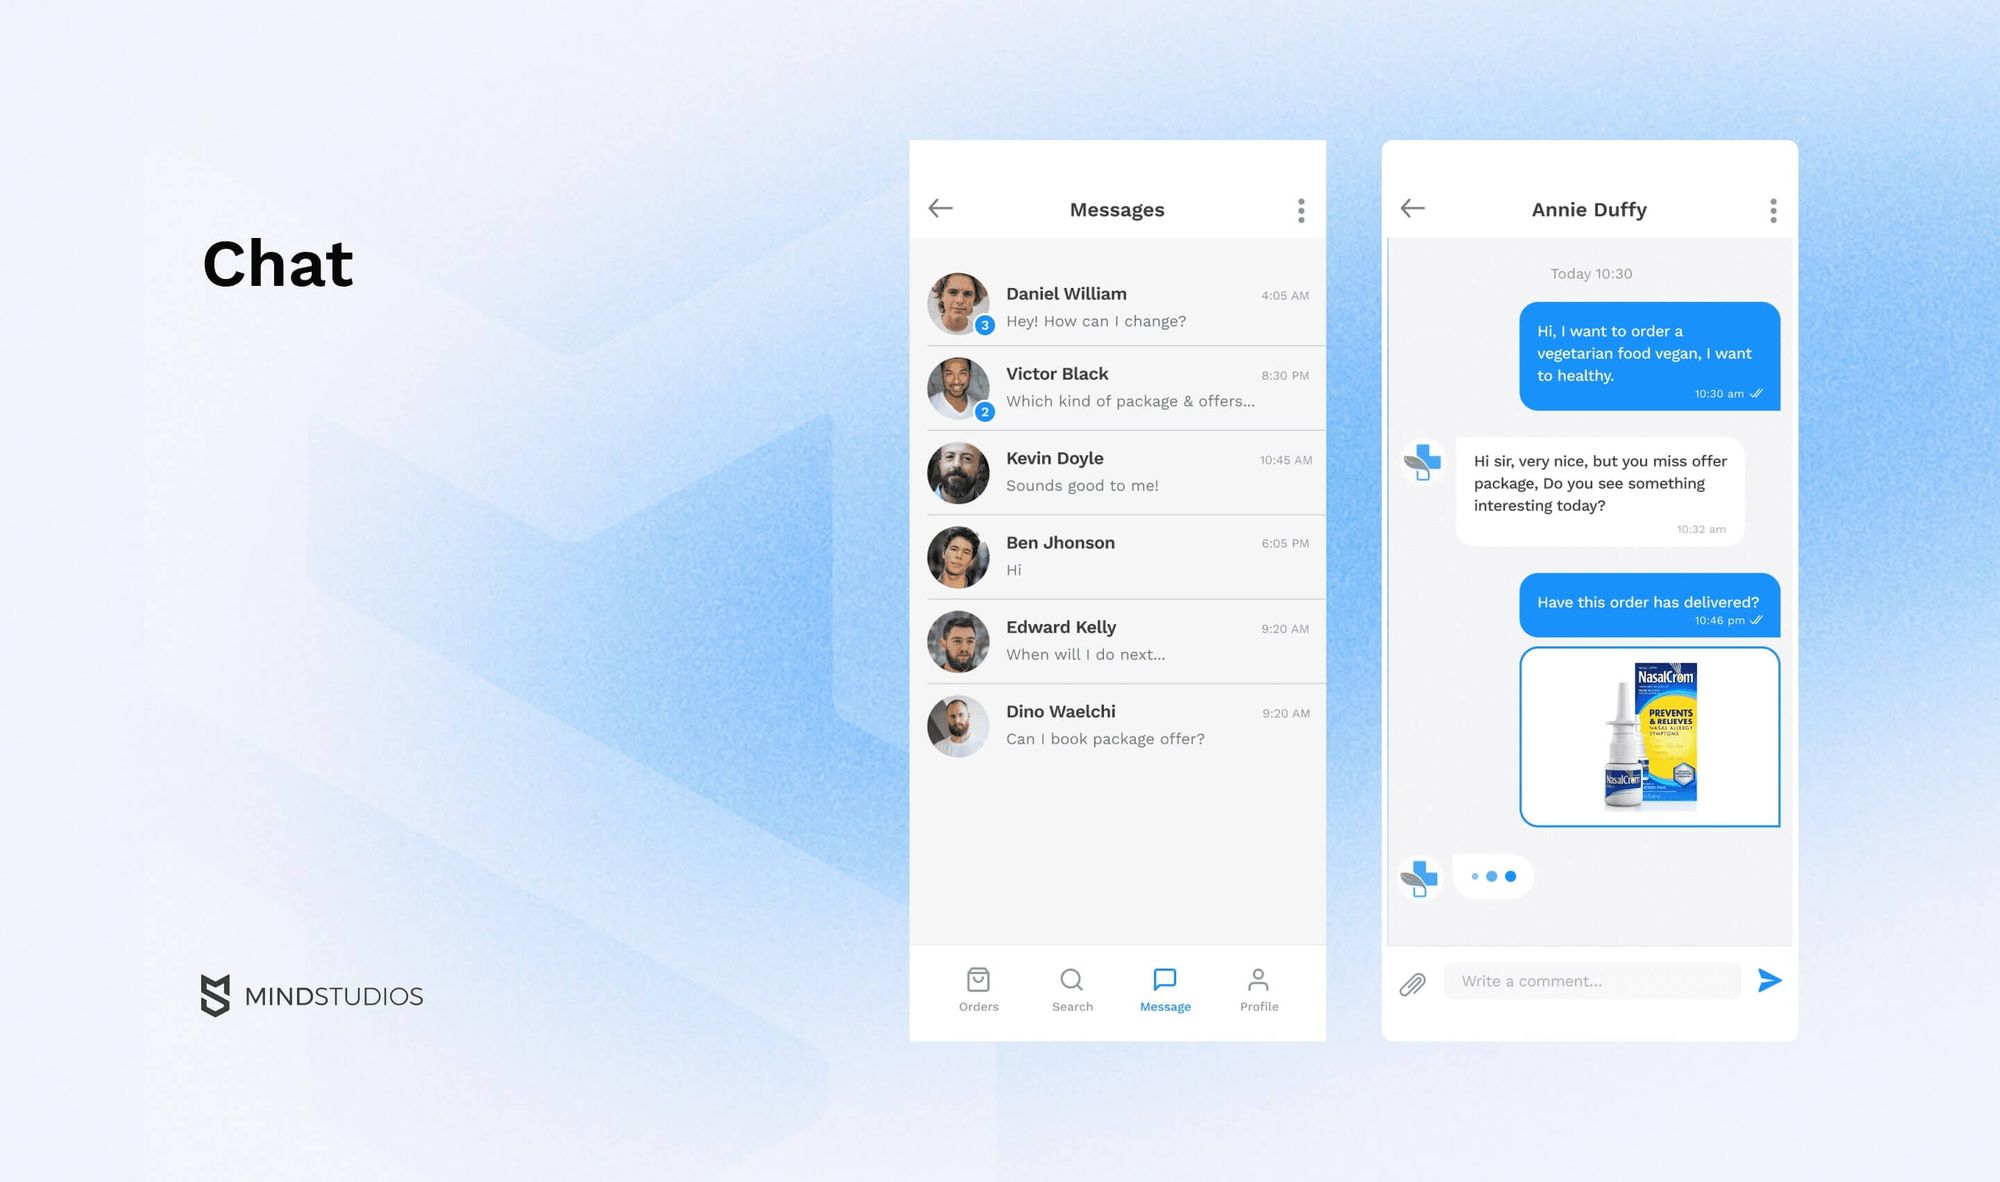Screen dimensions: 2000x1182
Task: Tap the attachment paperclip icon
Action: (1412, 981)
